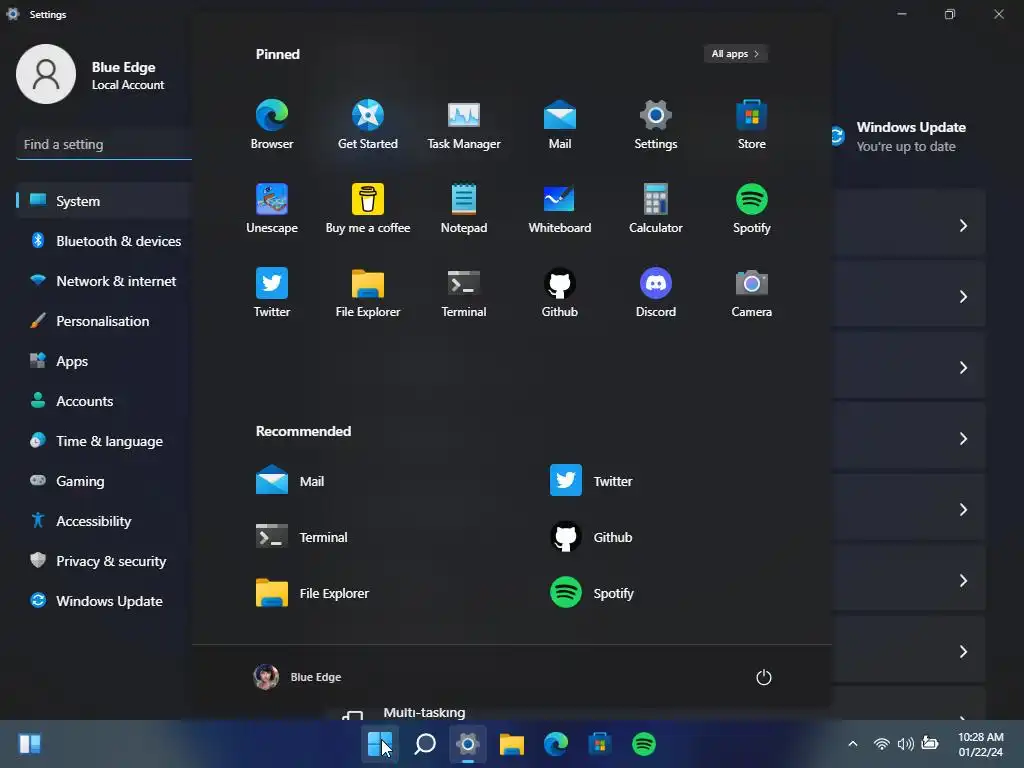Open the pinned Github app
The height and width of the screenshot is (768, 1024).
point(560,293)
